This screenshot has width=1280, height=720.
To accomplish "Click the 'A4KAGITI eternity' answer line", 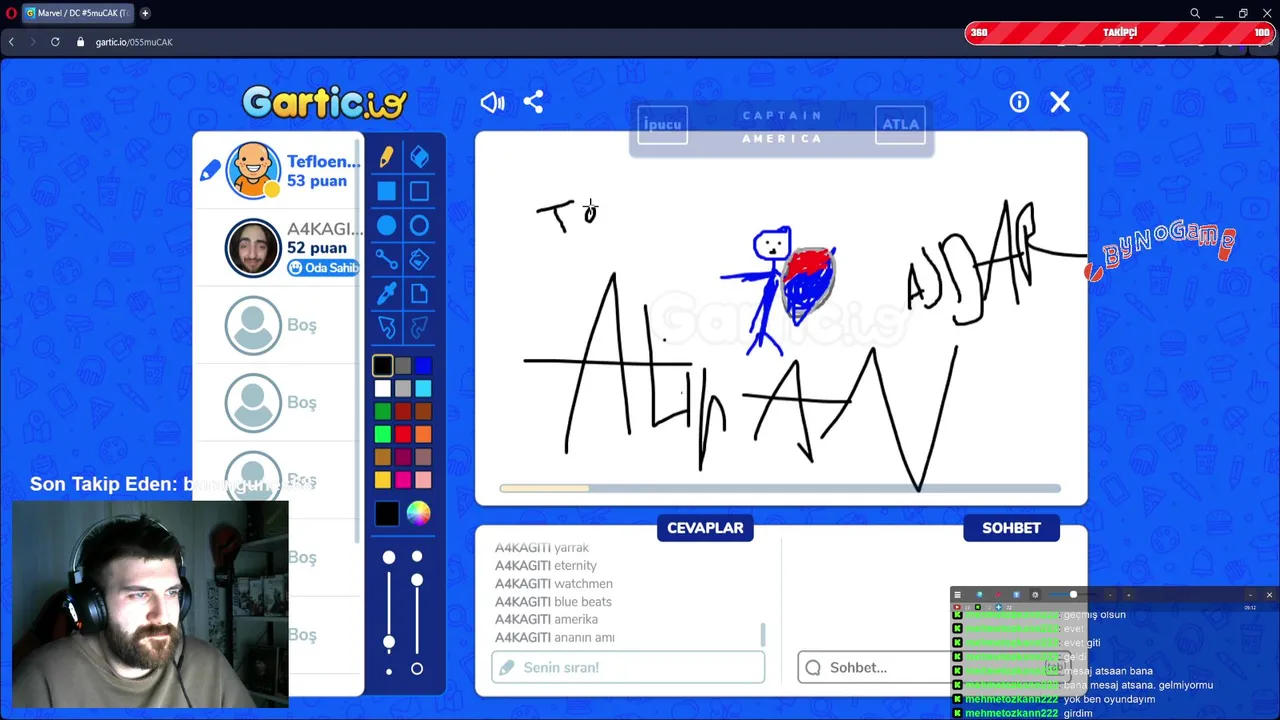I will pyautogui.click(x=546, y=566).
